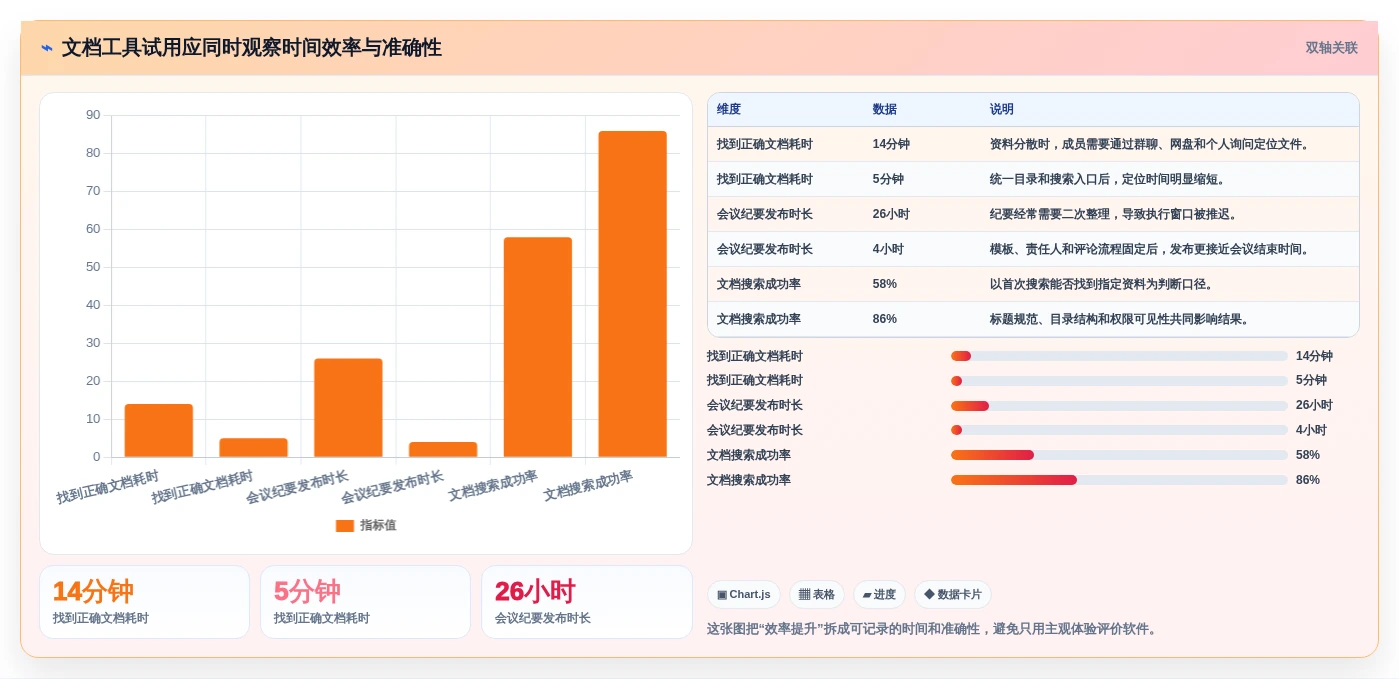This screenshot has width=1399, height=679.
Task: Click 会议纪要发布时长 label beside the 4小时 progress bar
Action: point(755,431)
